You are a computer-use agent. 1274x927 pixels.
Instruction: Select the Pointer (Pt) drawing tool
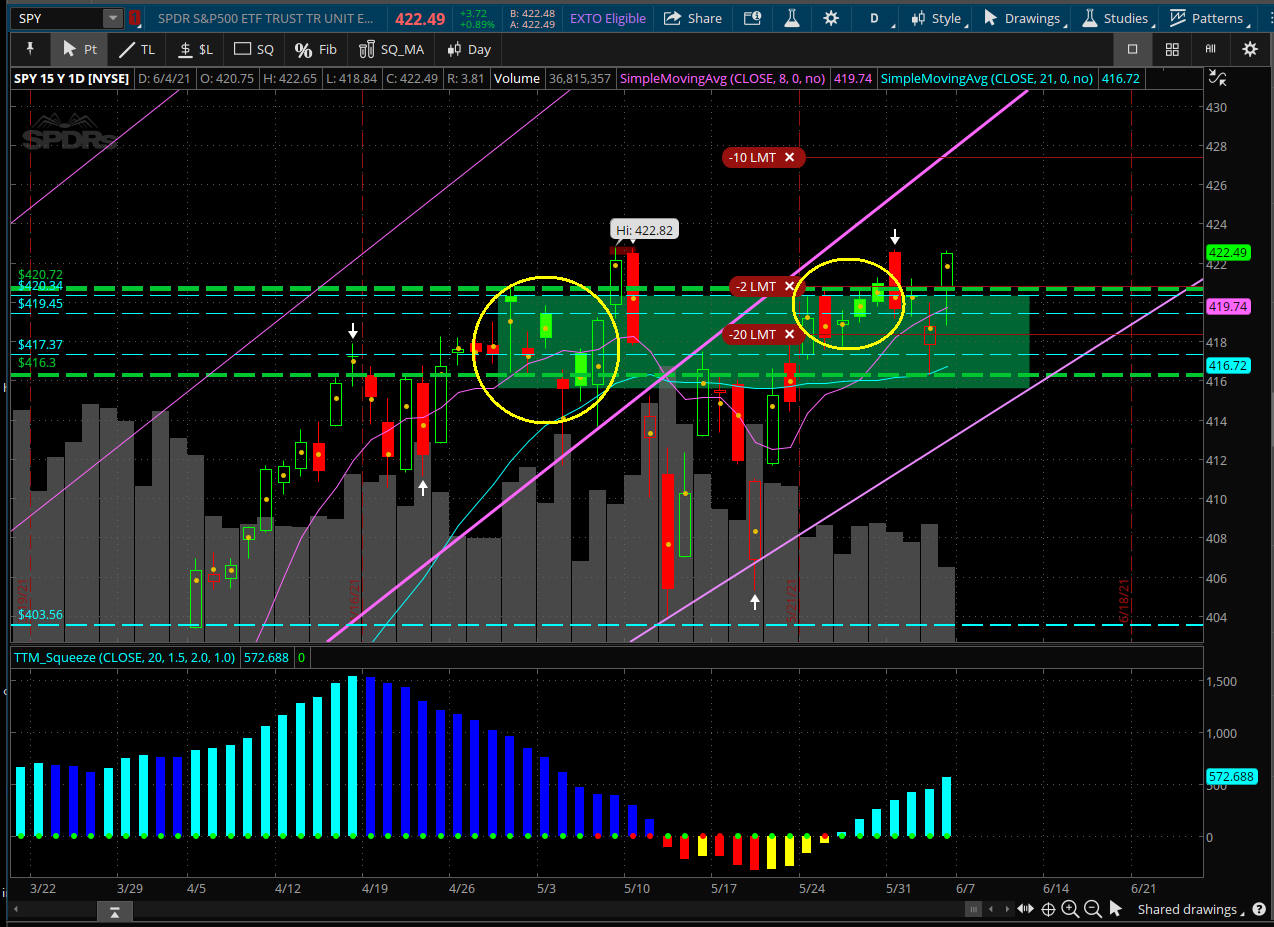[80, 49]
